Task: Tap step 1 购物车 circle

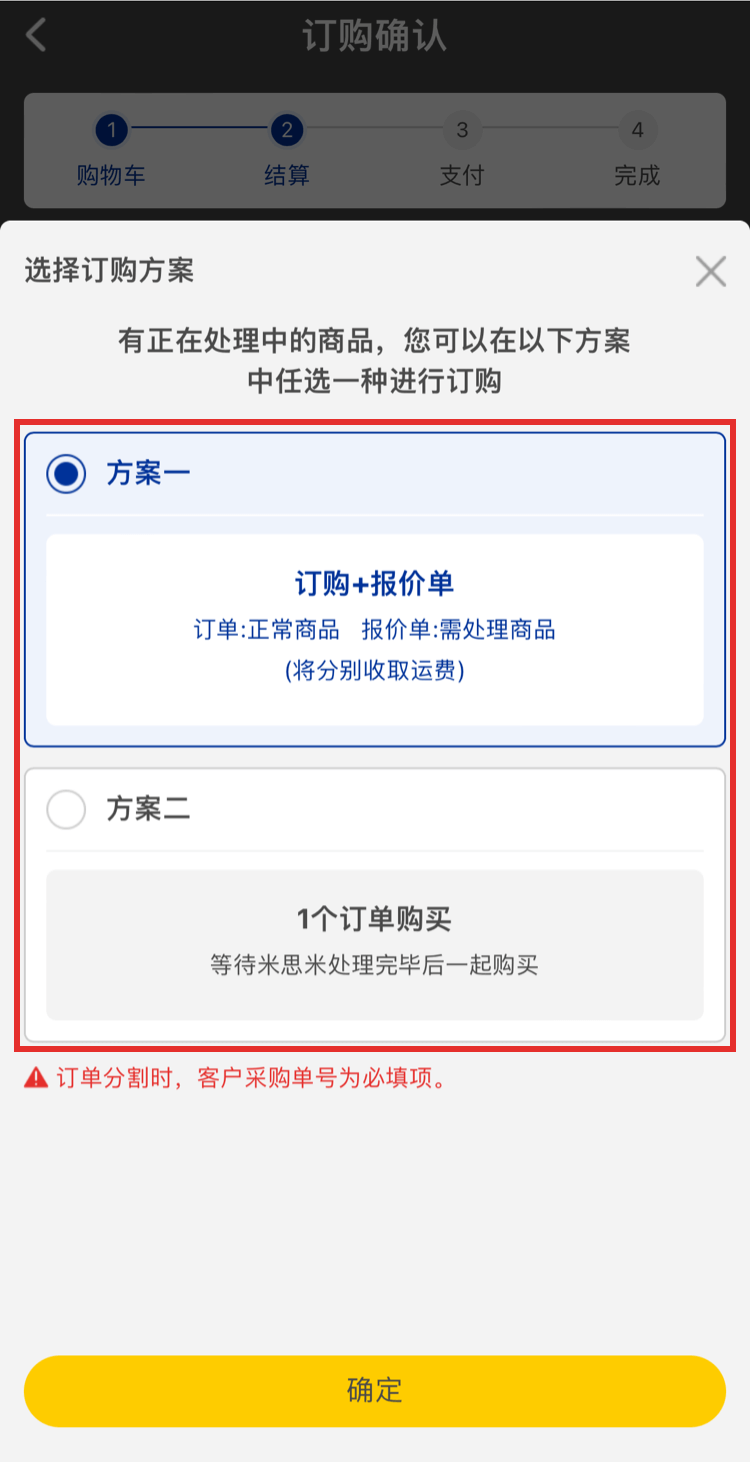Action: pyautogui.click(x=112, y=130)
